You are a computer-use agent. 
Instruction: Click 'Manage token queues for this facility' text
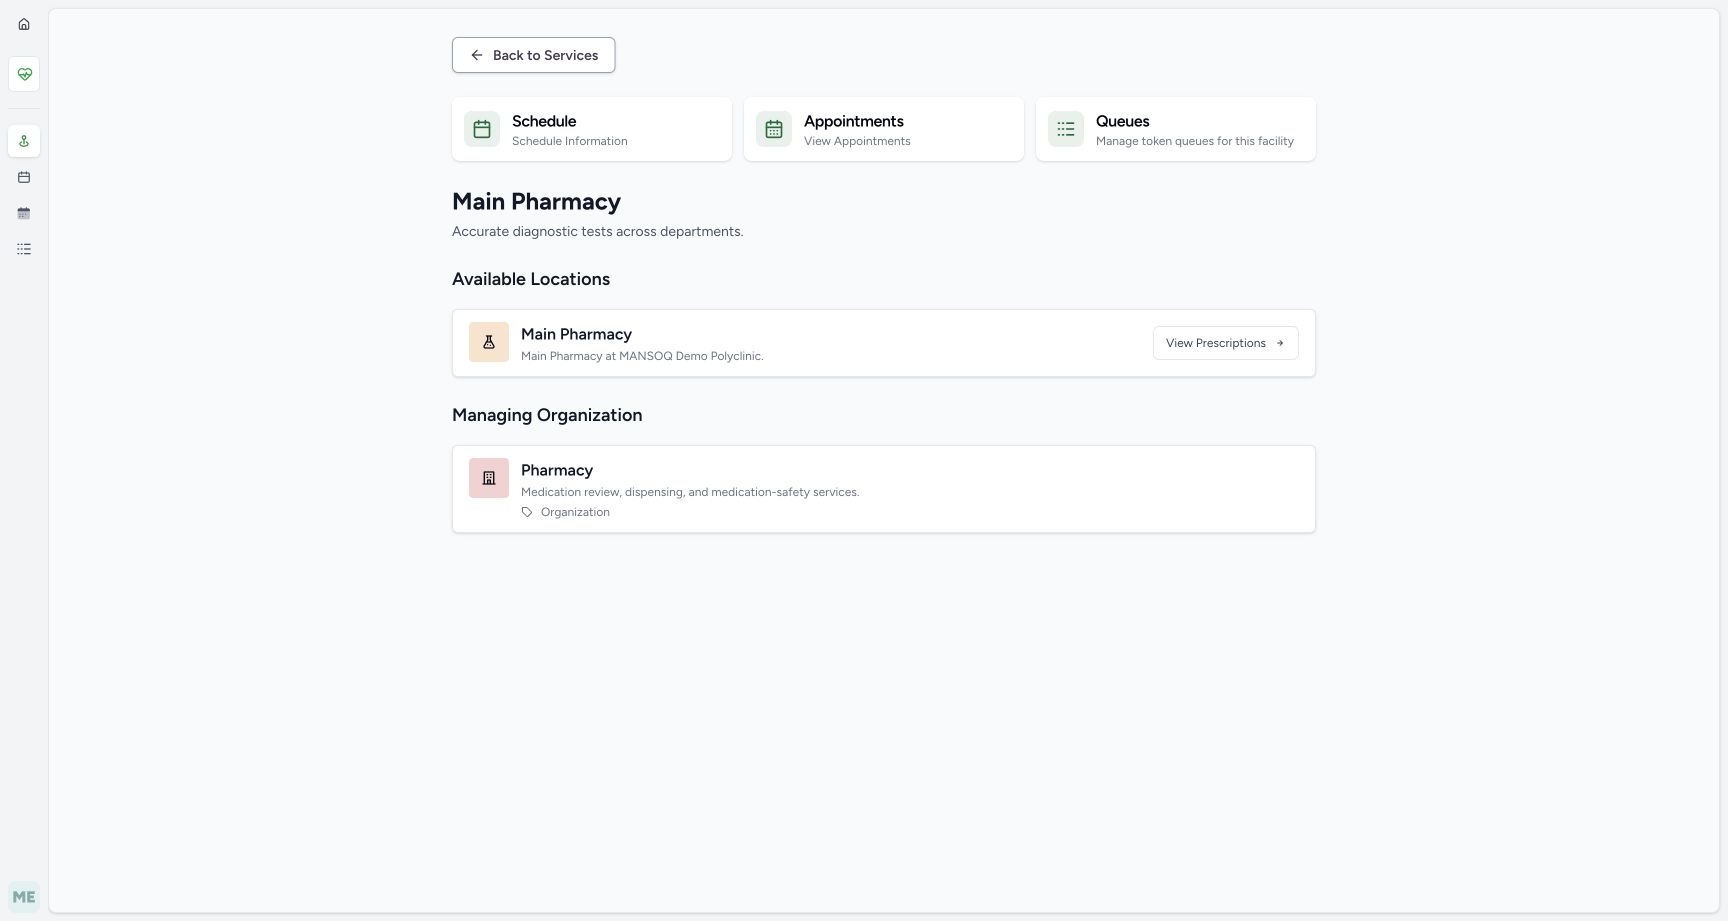(x=1195, y=141)
